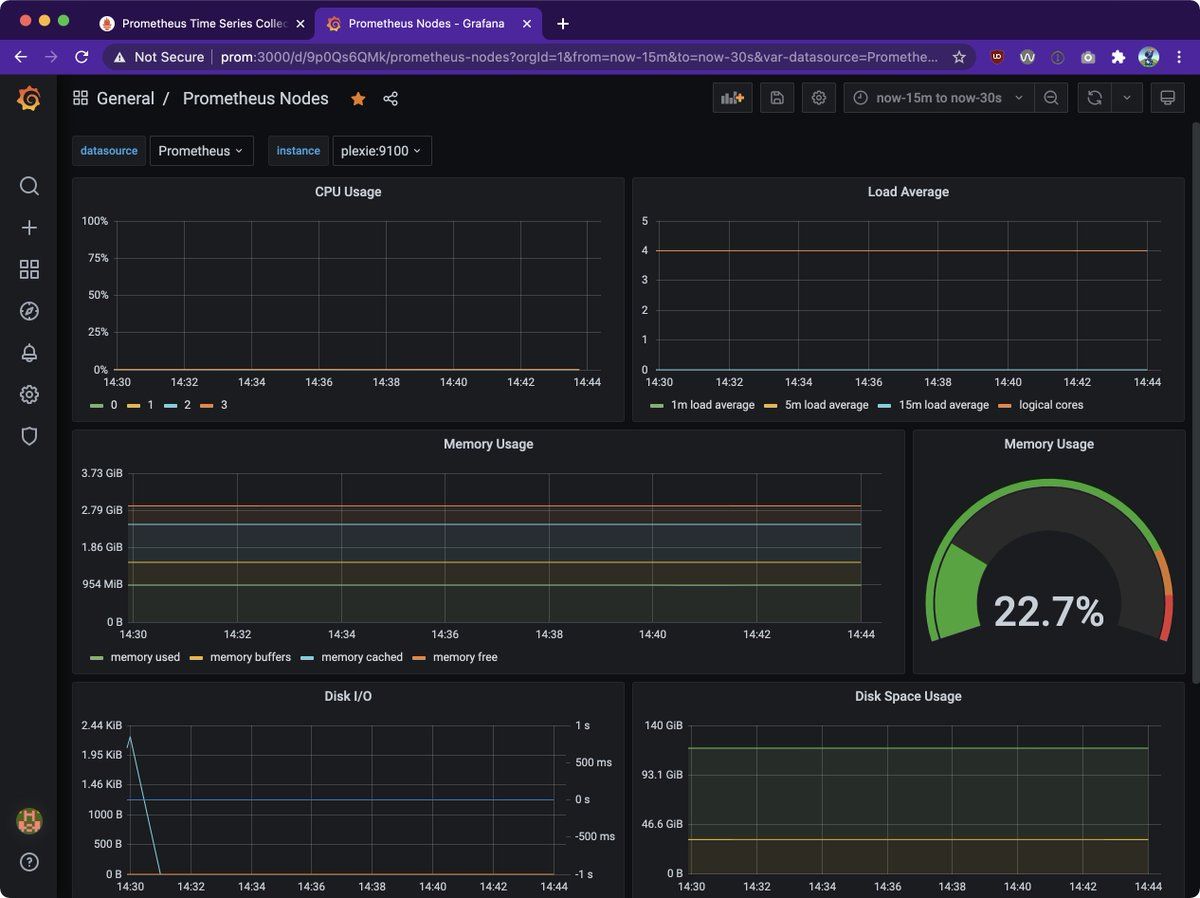Open the user avatar in sidebar
The width and height of the screenshot is (1200, 898).
(x=29, y=821)
